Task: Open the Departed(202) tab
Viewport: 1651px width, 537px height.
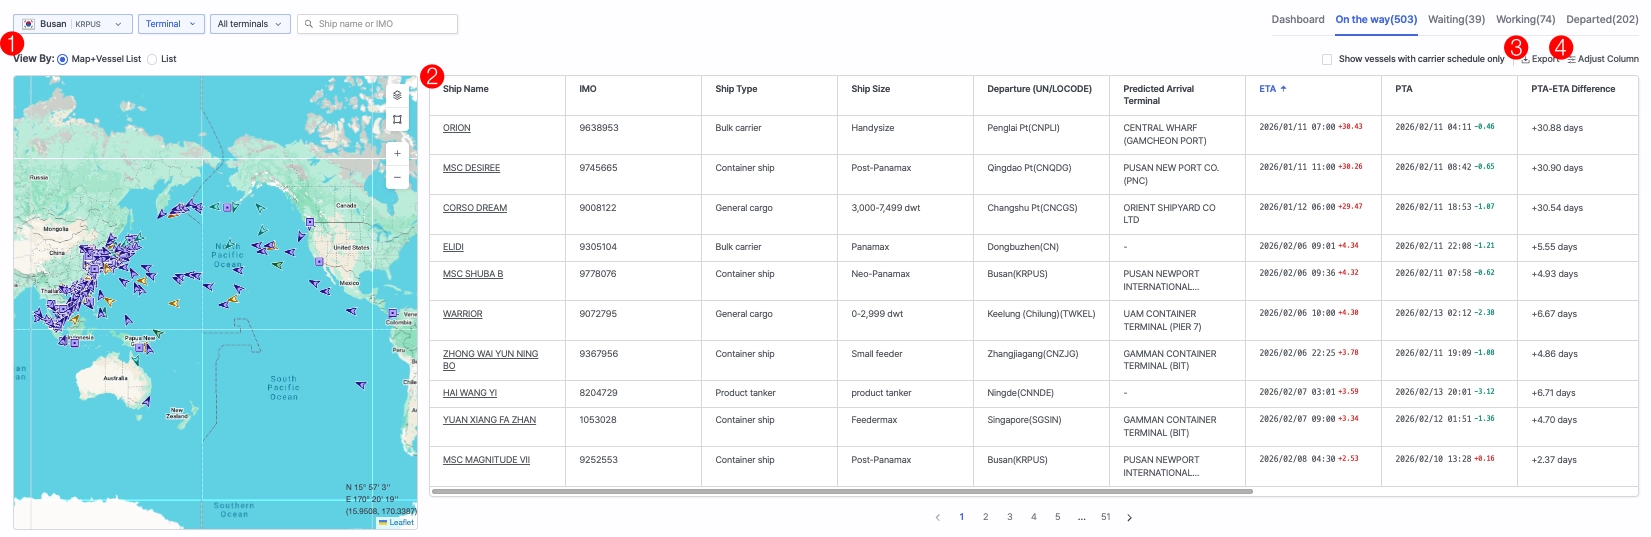Action: [1602, 20]
